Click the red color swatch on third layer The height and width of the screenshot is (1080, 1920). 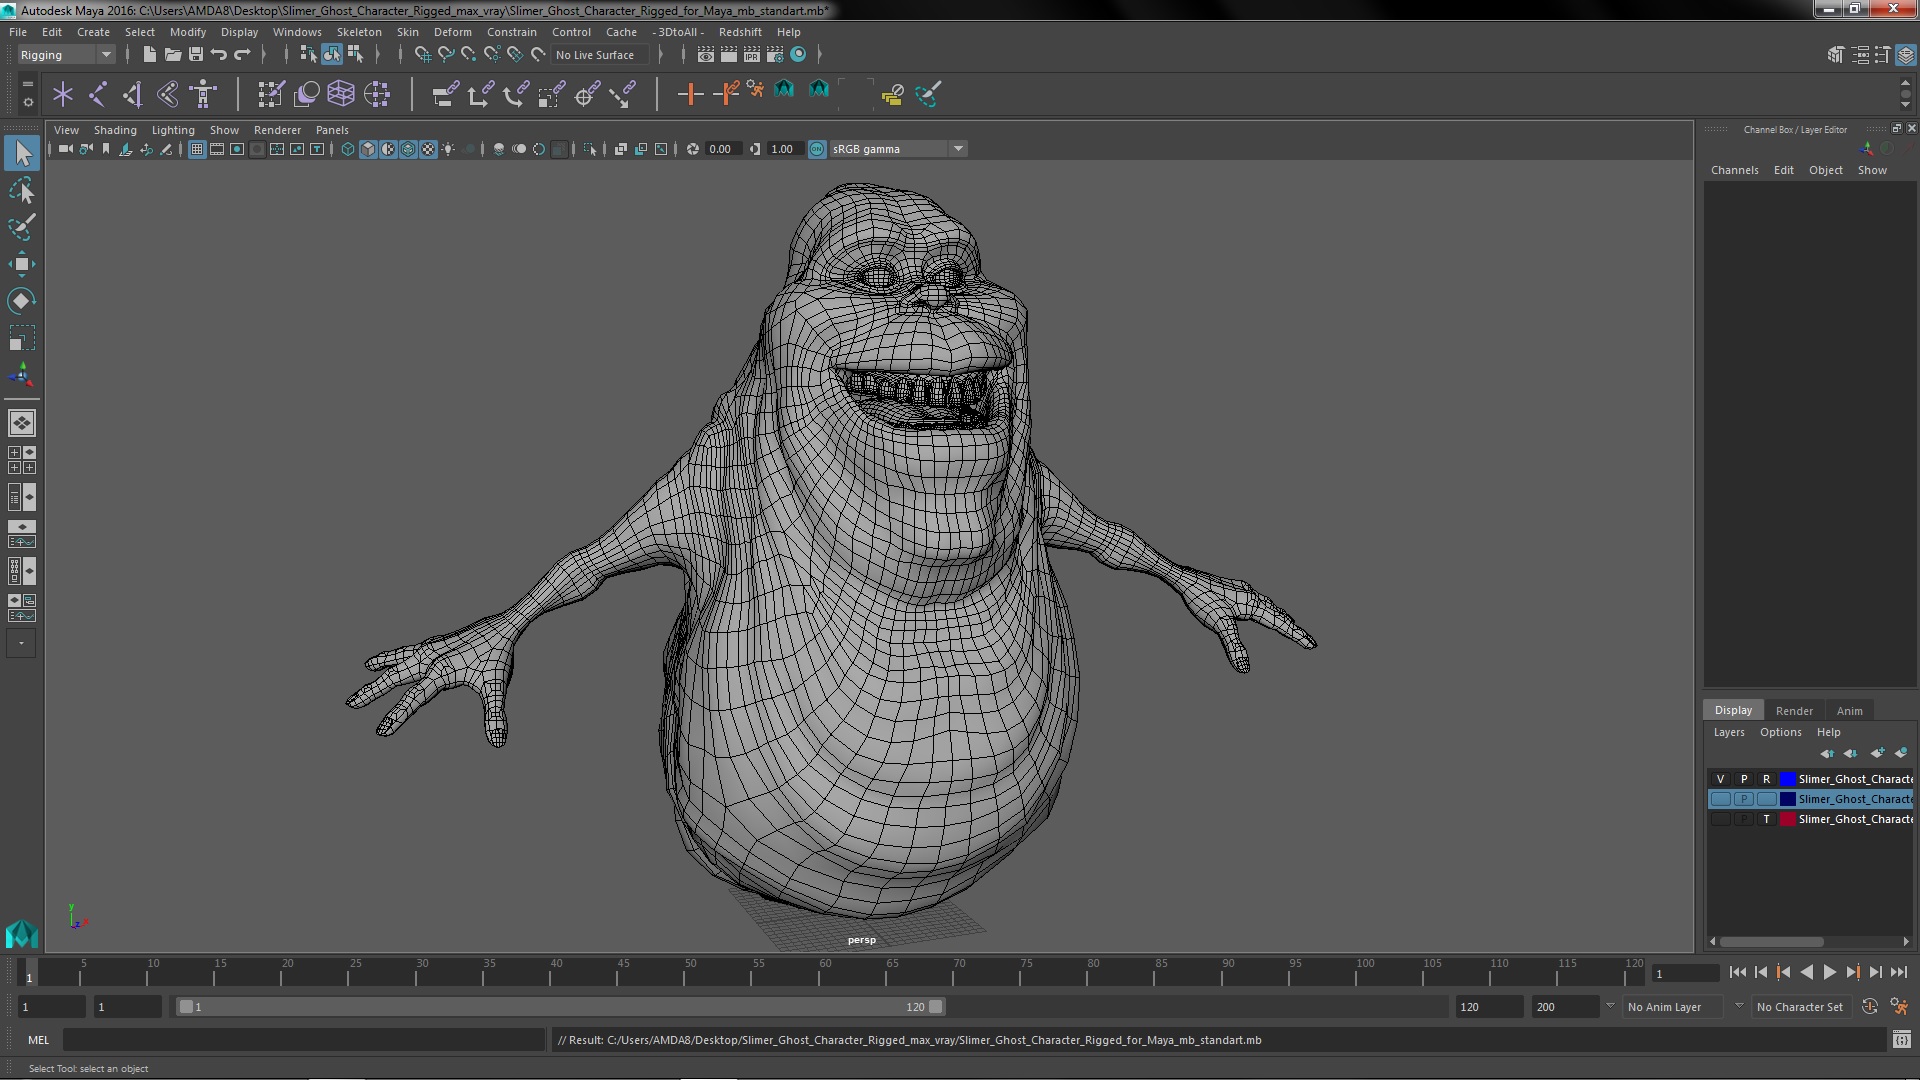point(1787,819)
